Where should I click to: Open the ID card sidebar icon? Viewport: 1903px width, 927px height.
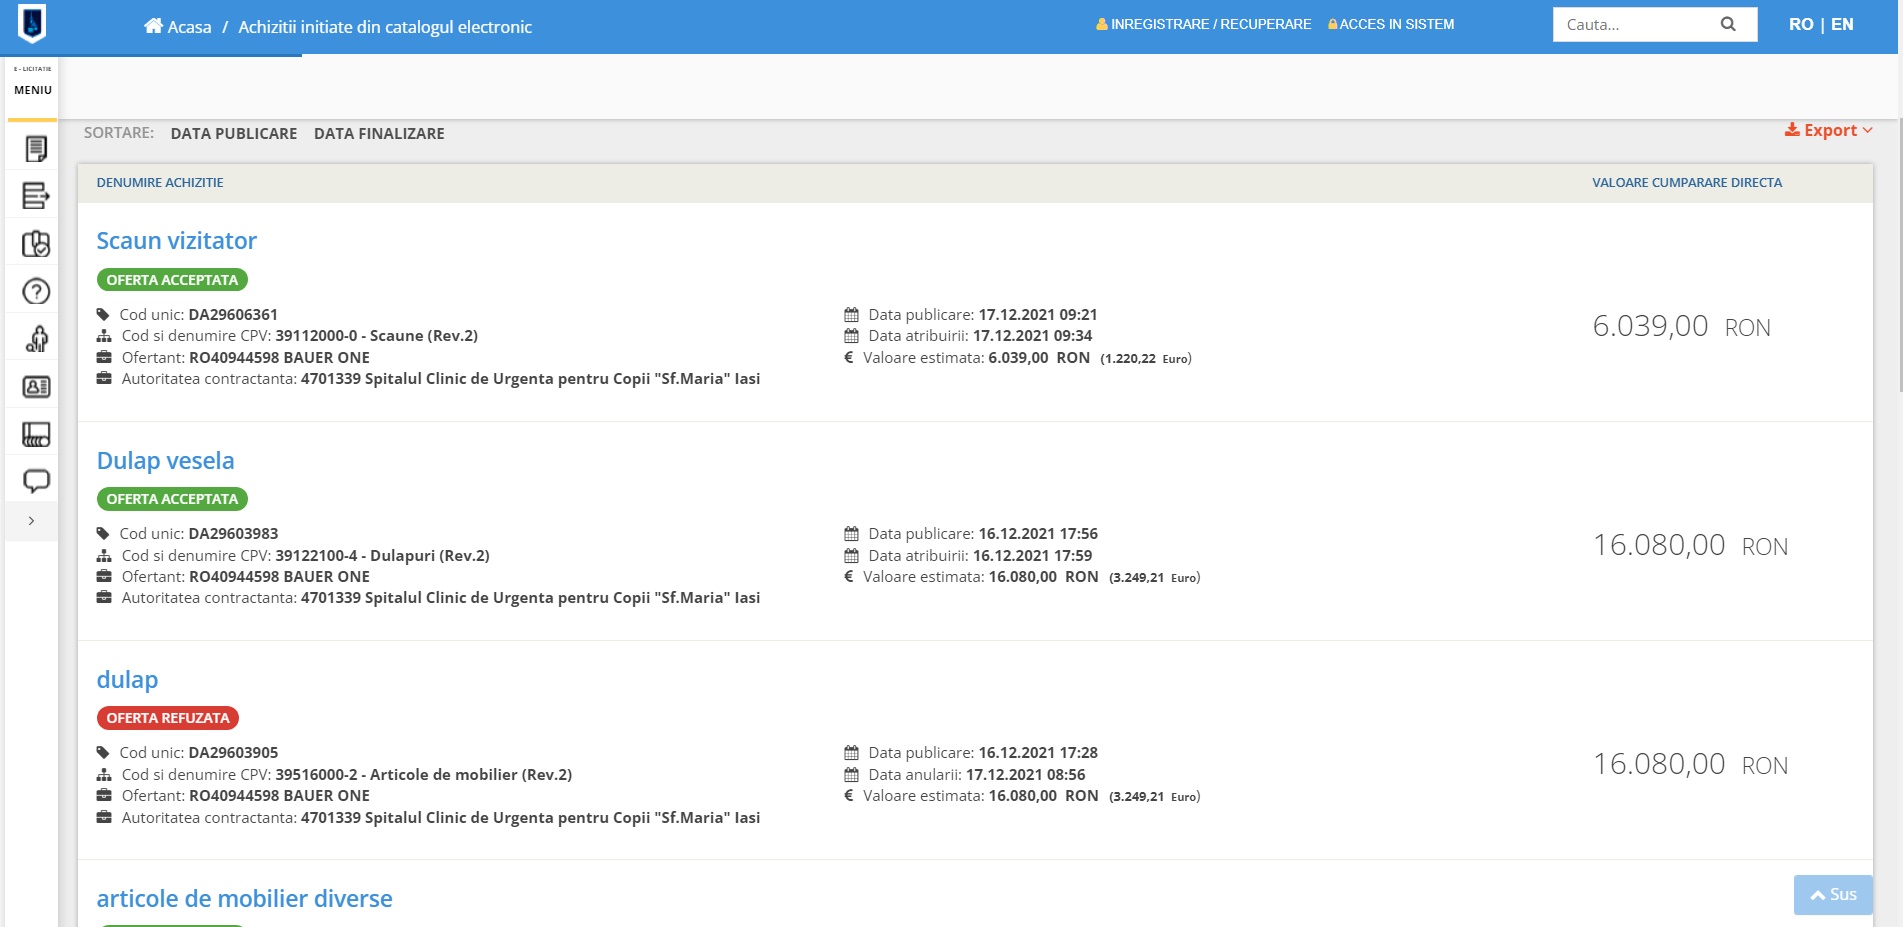[x=36, y=387]
